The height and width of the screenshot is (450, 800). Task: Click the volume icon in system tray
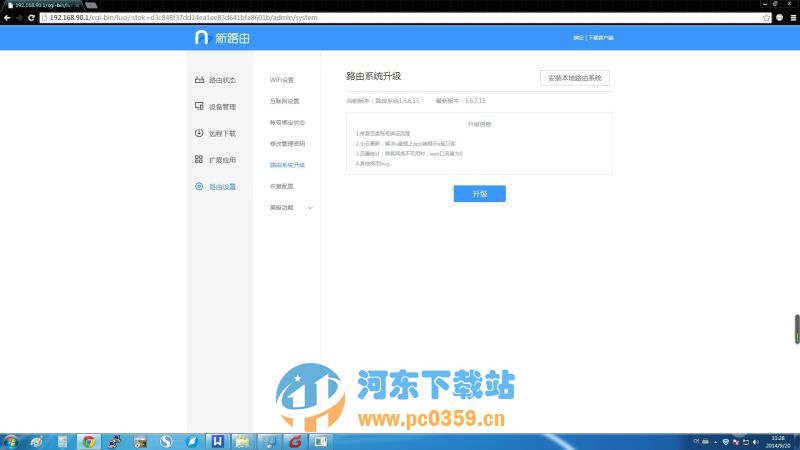[756, 442]
